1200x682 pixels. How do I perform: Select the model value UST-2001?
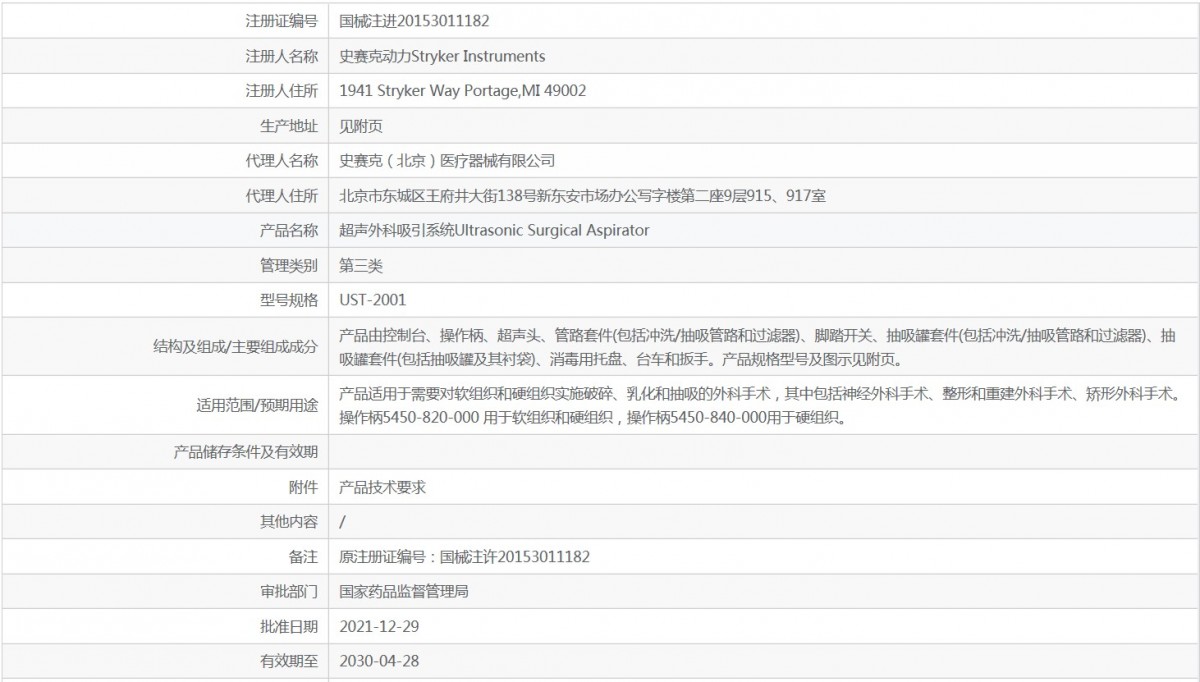click(x=372, y=300)
